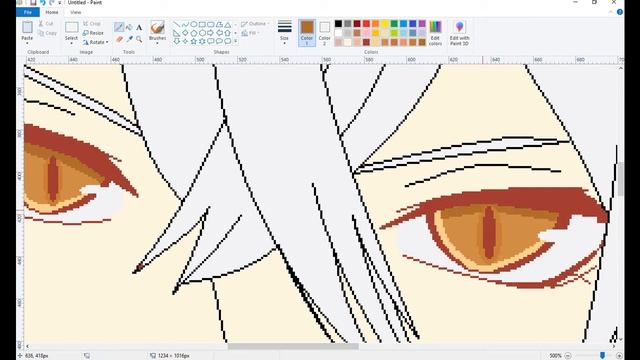640x360 pixels.
Task: Choose the Oval shape
Action: point(193,24)
